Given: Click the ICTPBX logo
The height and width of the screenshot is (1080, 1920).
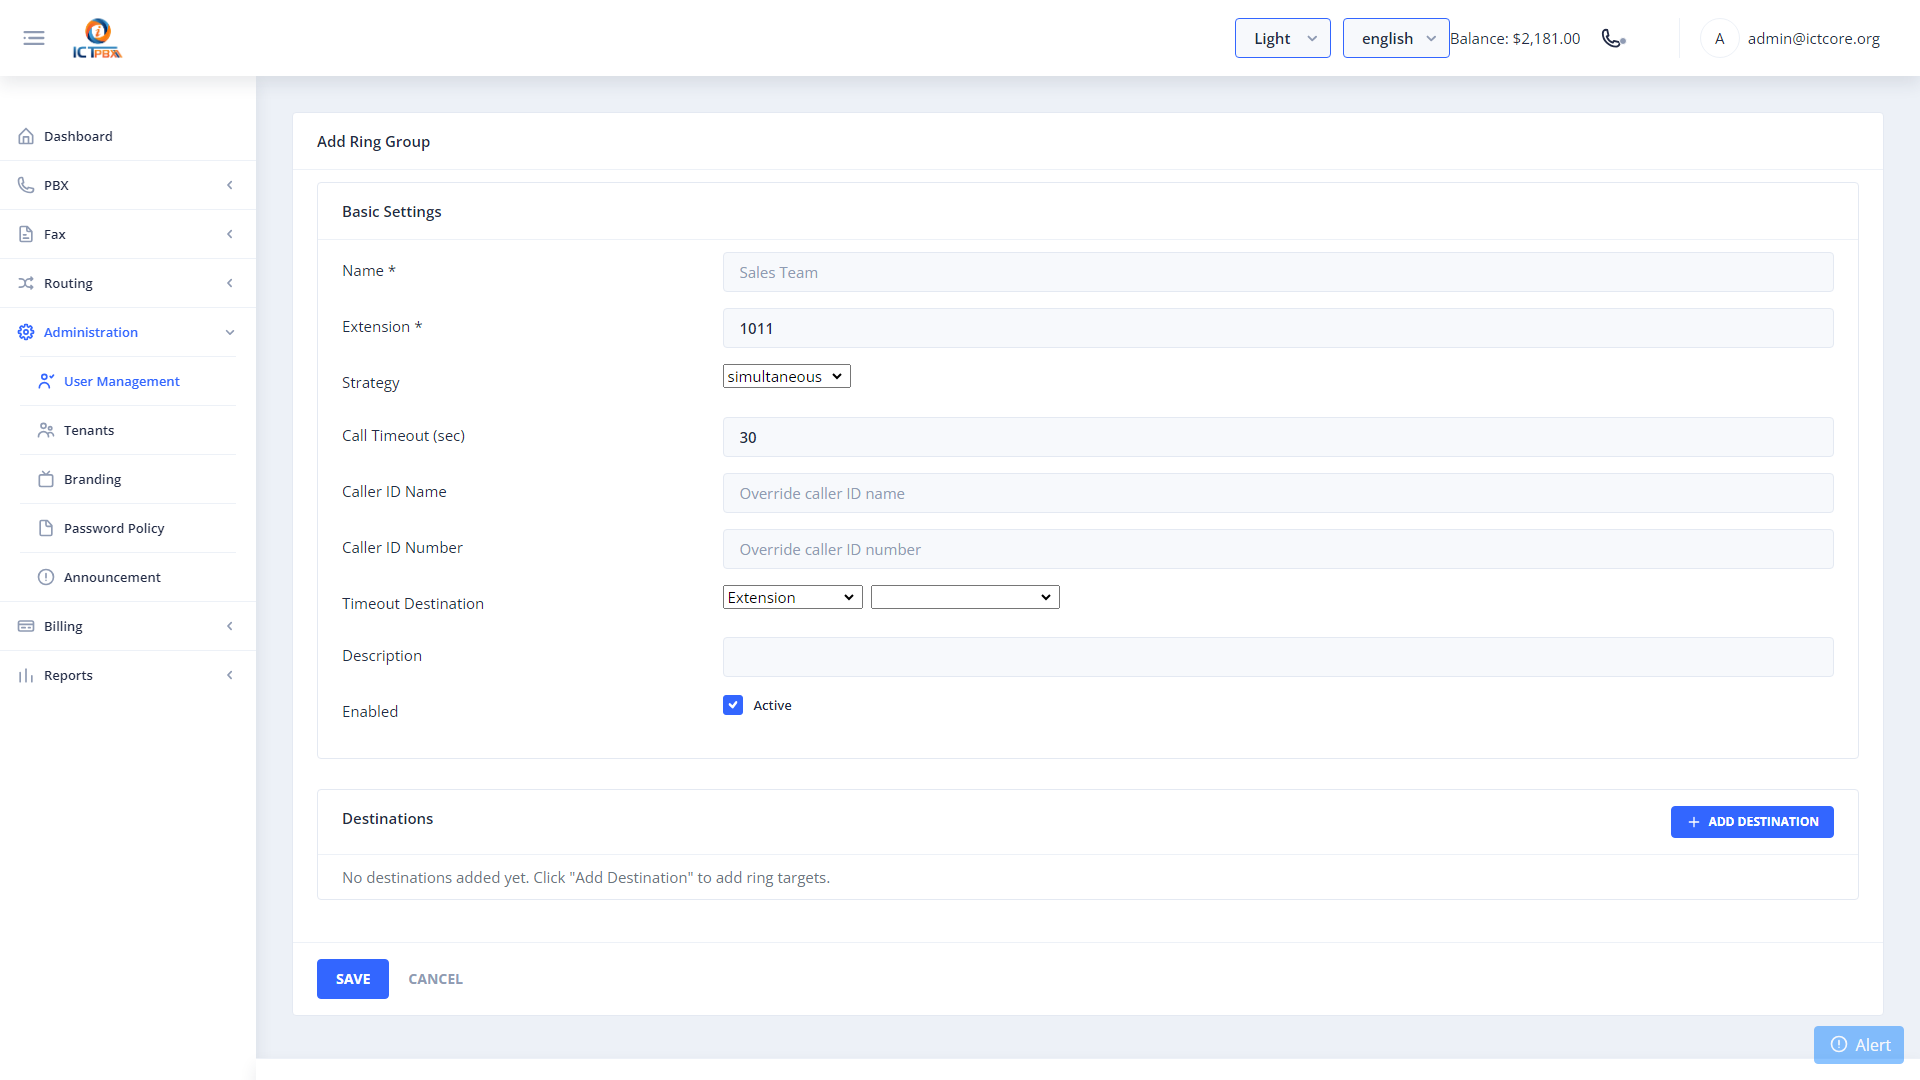Looking at the screenshot, I should tap(97, 38).
